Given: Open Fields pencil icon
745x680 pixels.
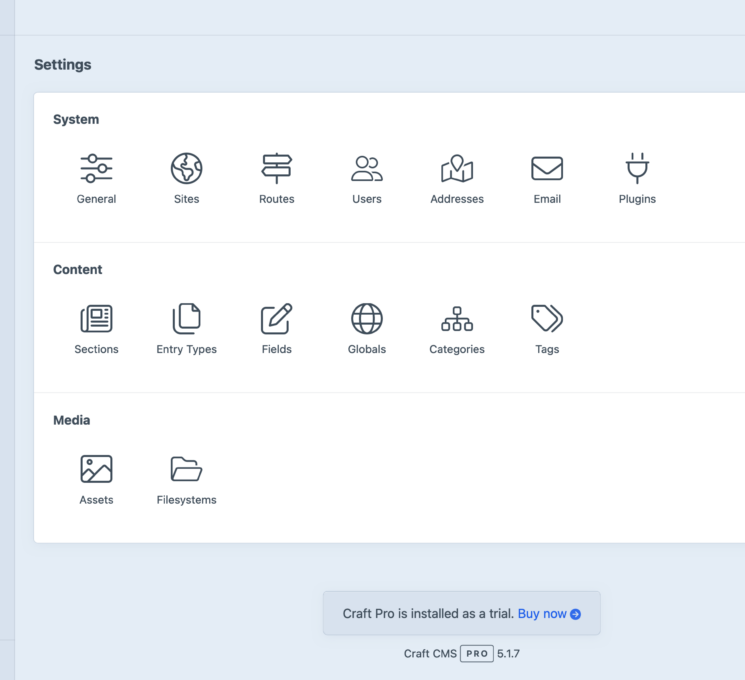Looking at the screenshot, I should [x=277, y=318].
